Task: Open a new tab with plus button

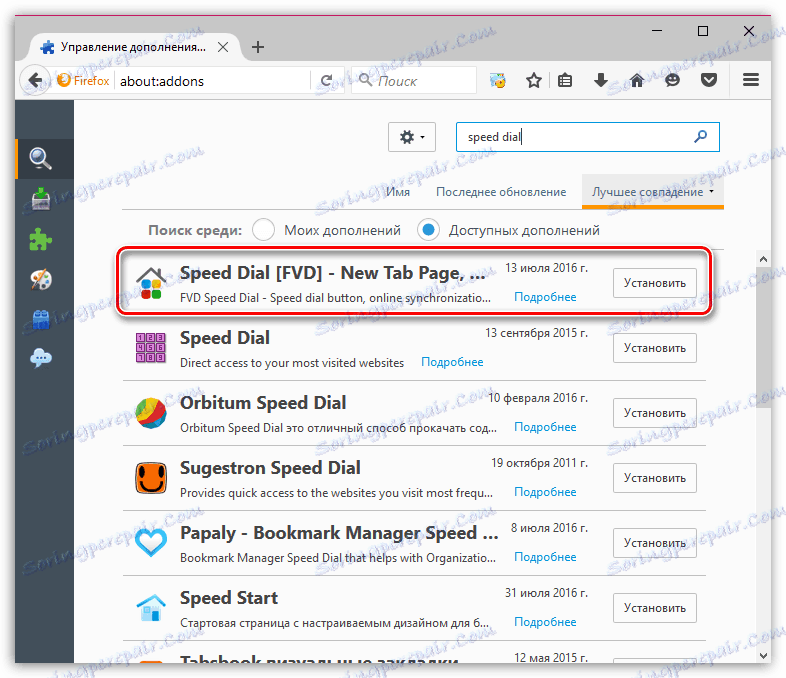Action: (x=258, y=47)
